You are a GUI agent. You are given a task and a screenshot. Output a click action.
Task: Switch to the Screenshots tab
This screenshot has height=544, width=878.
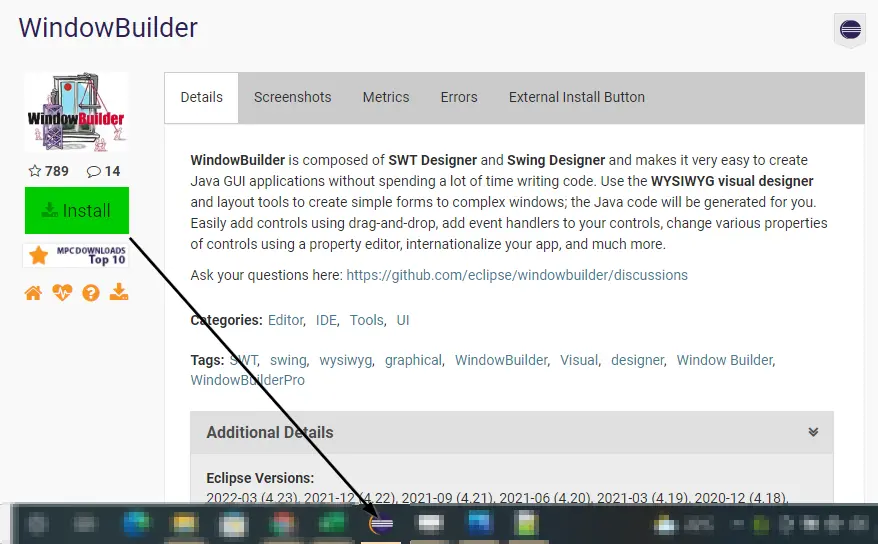click(292, 97)
